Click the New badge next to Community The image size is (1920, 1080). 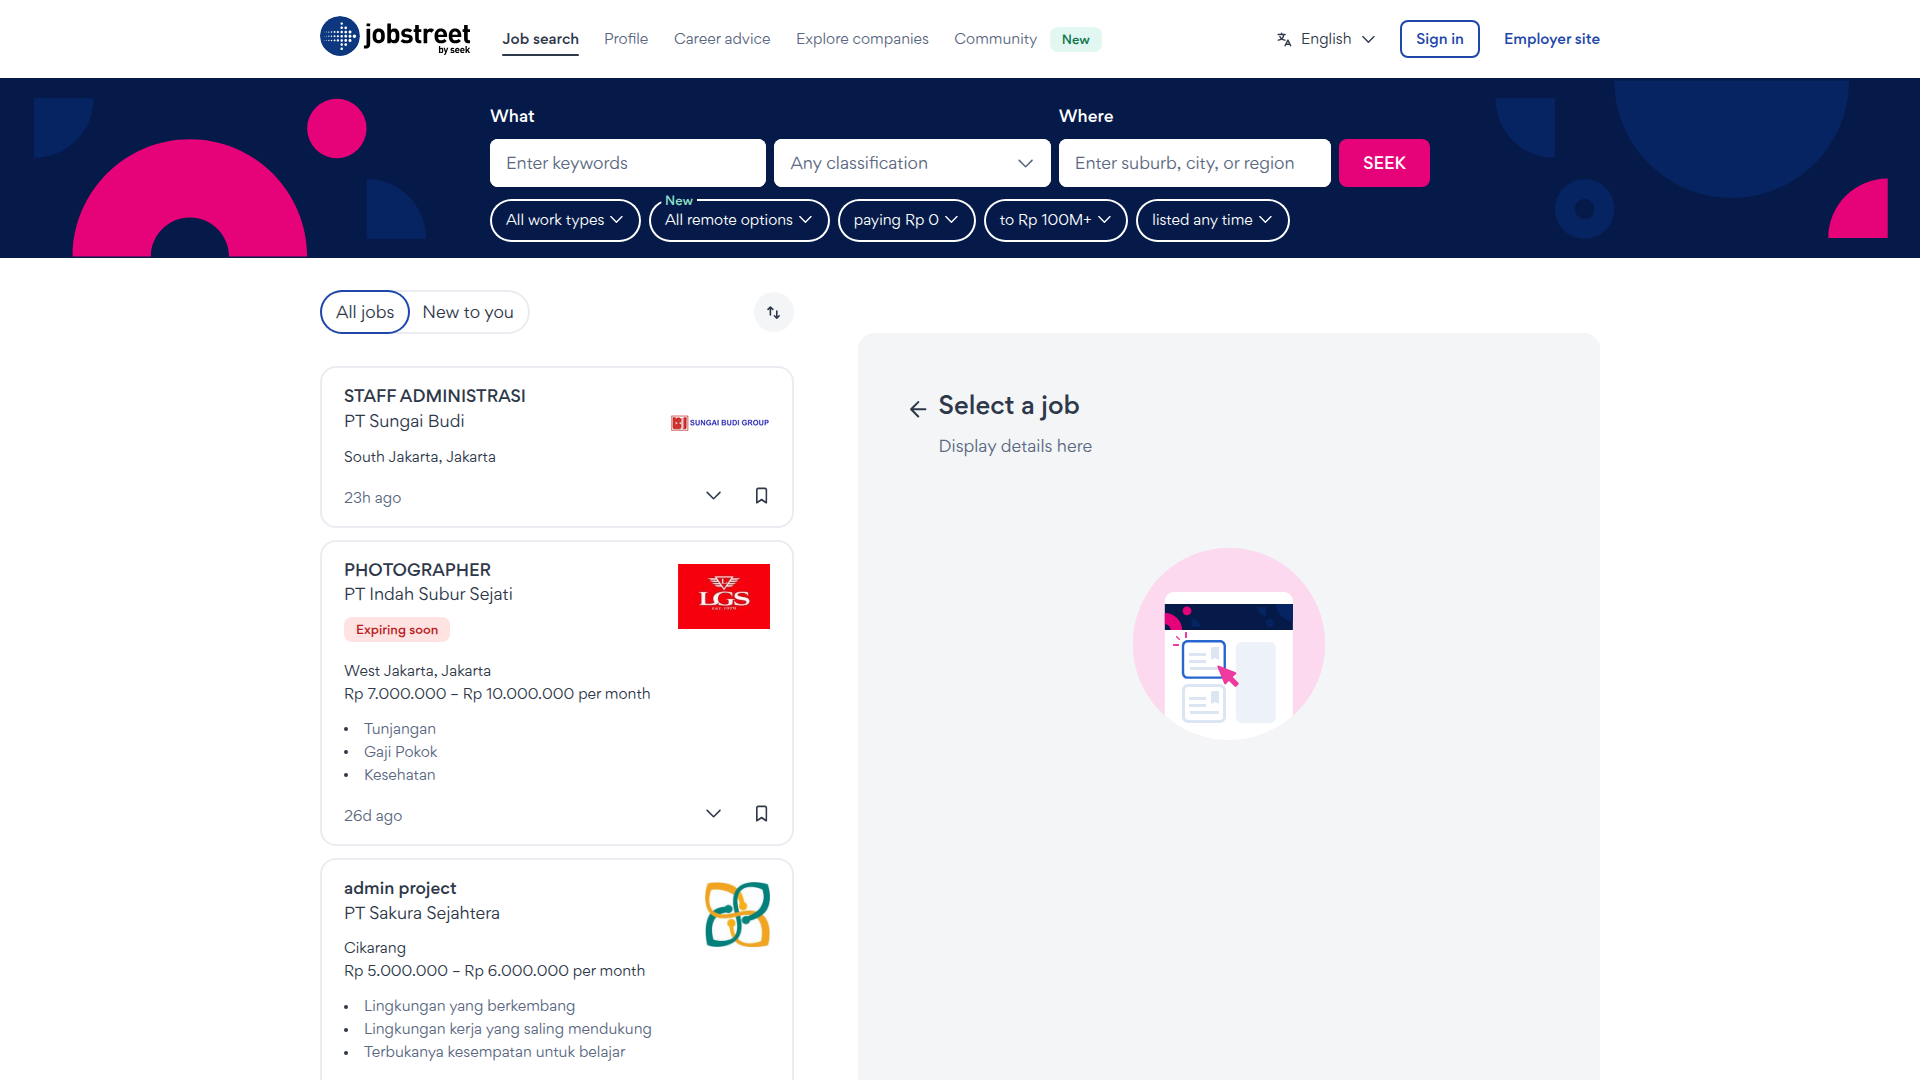pos(1076,40)
